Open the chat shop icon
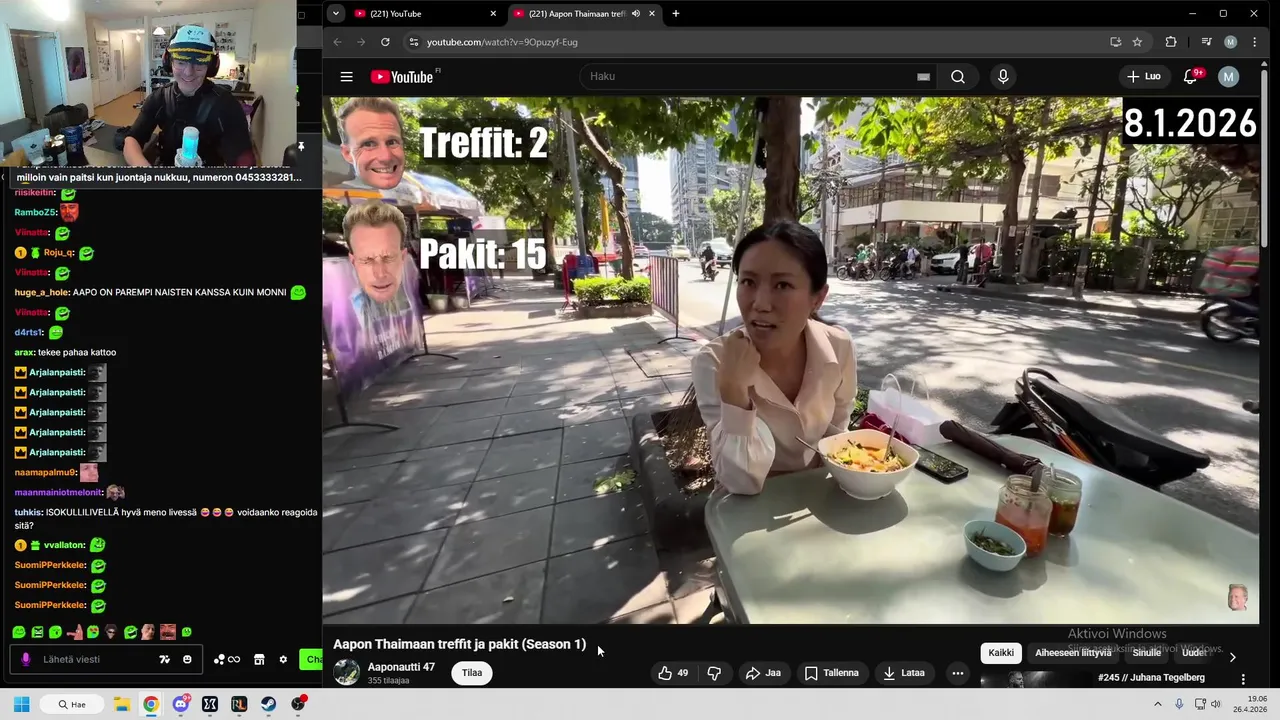 (259, 659)
